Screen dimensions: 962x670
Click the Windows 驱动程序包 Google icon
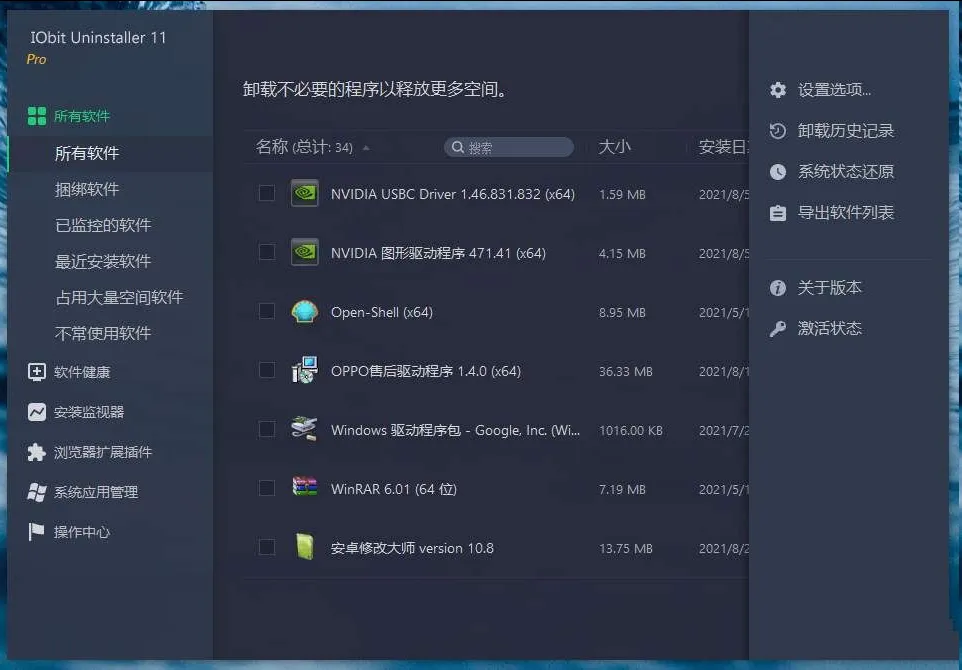pyautogui.click(x=304, y=429)
